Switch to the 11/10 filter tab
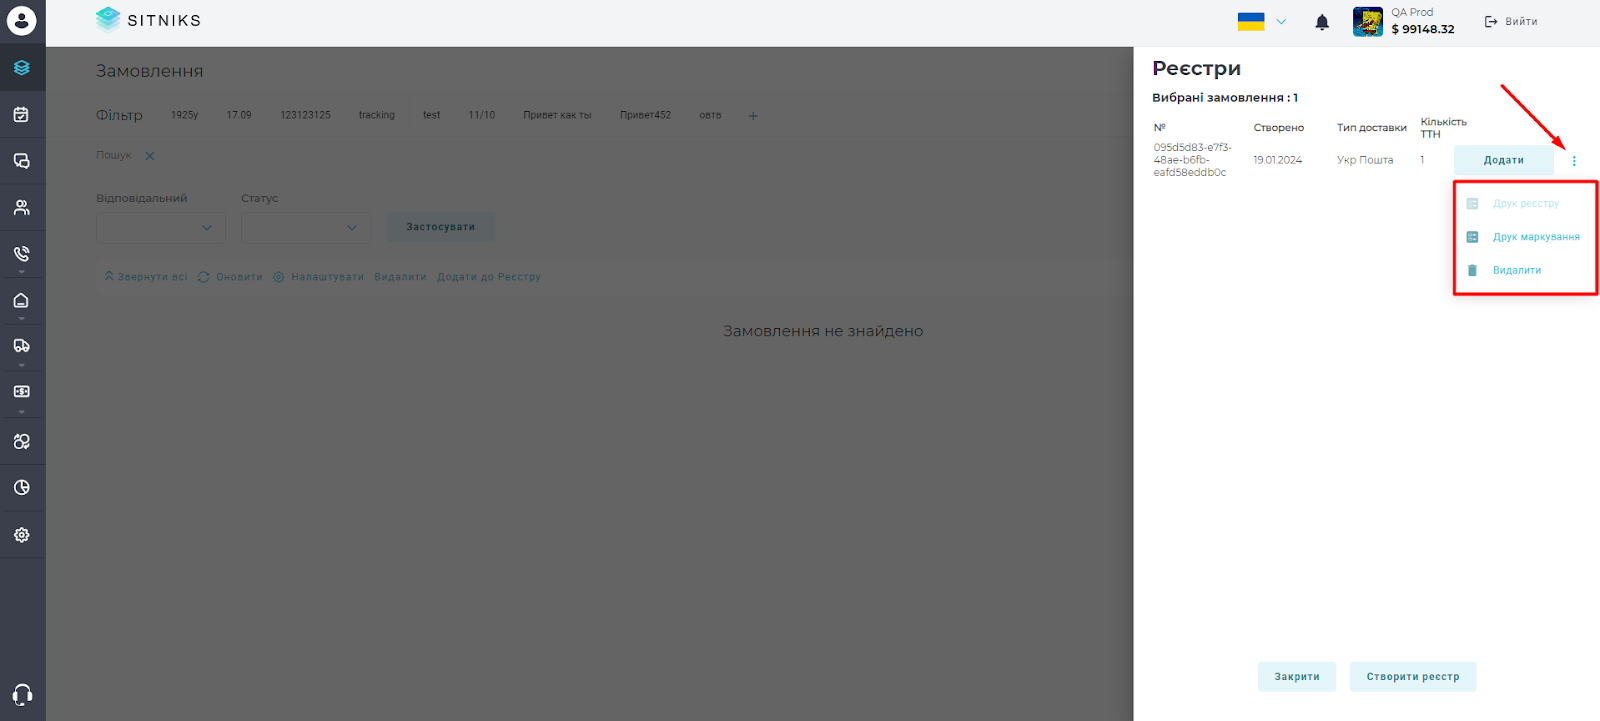Viewport: 1600px width, 721px height. click(x=482, y=115)
